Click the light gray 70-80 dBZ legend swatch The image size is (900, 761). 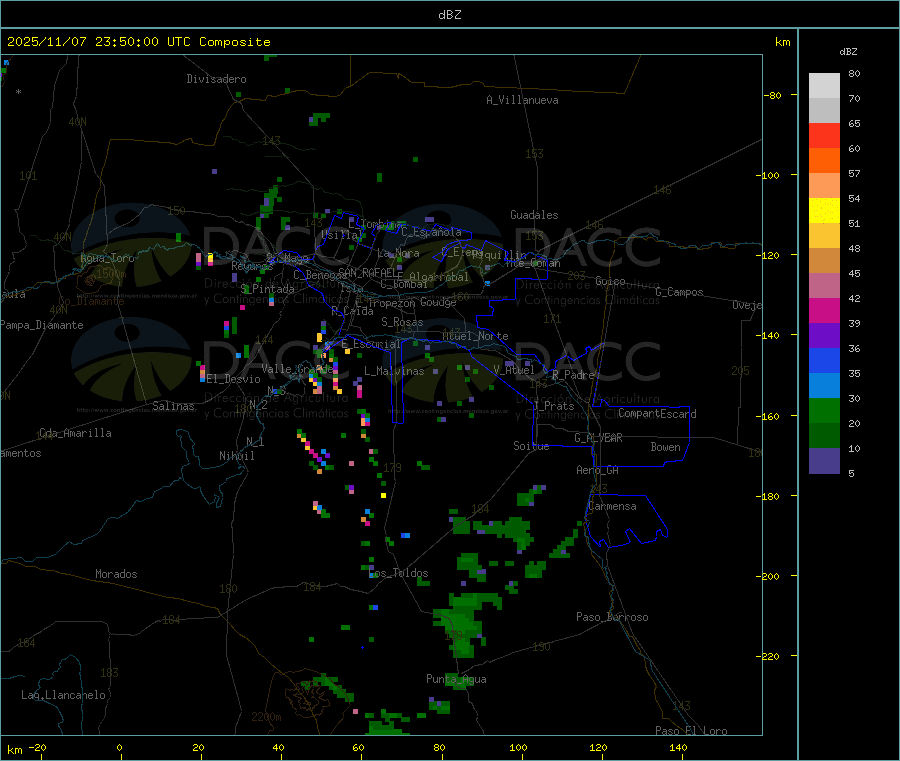click(824, 86)
